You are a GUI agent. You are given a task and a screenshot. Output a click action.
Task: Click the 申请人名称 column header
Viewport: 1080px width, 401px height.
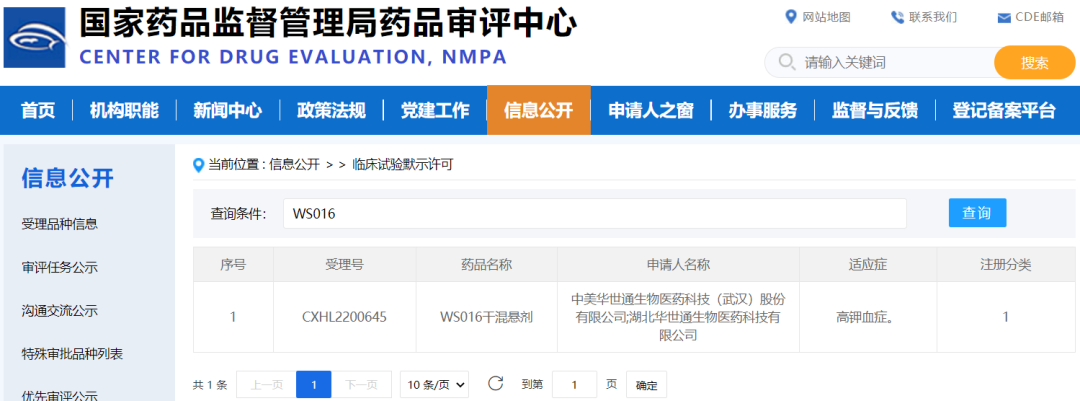coord(678,265)
